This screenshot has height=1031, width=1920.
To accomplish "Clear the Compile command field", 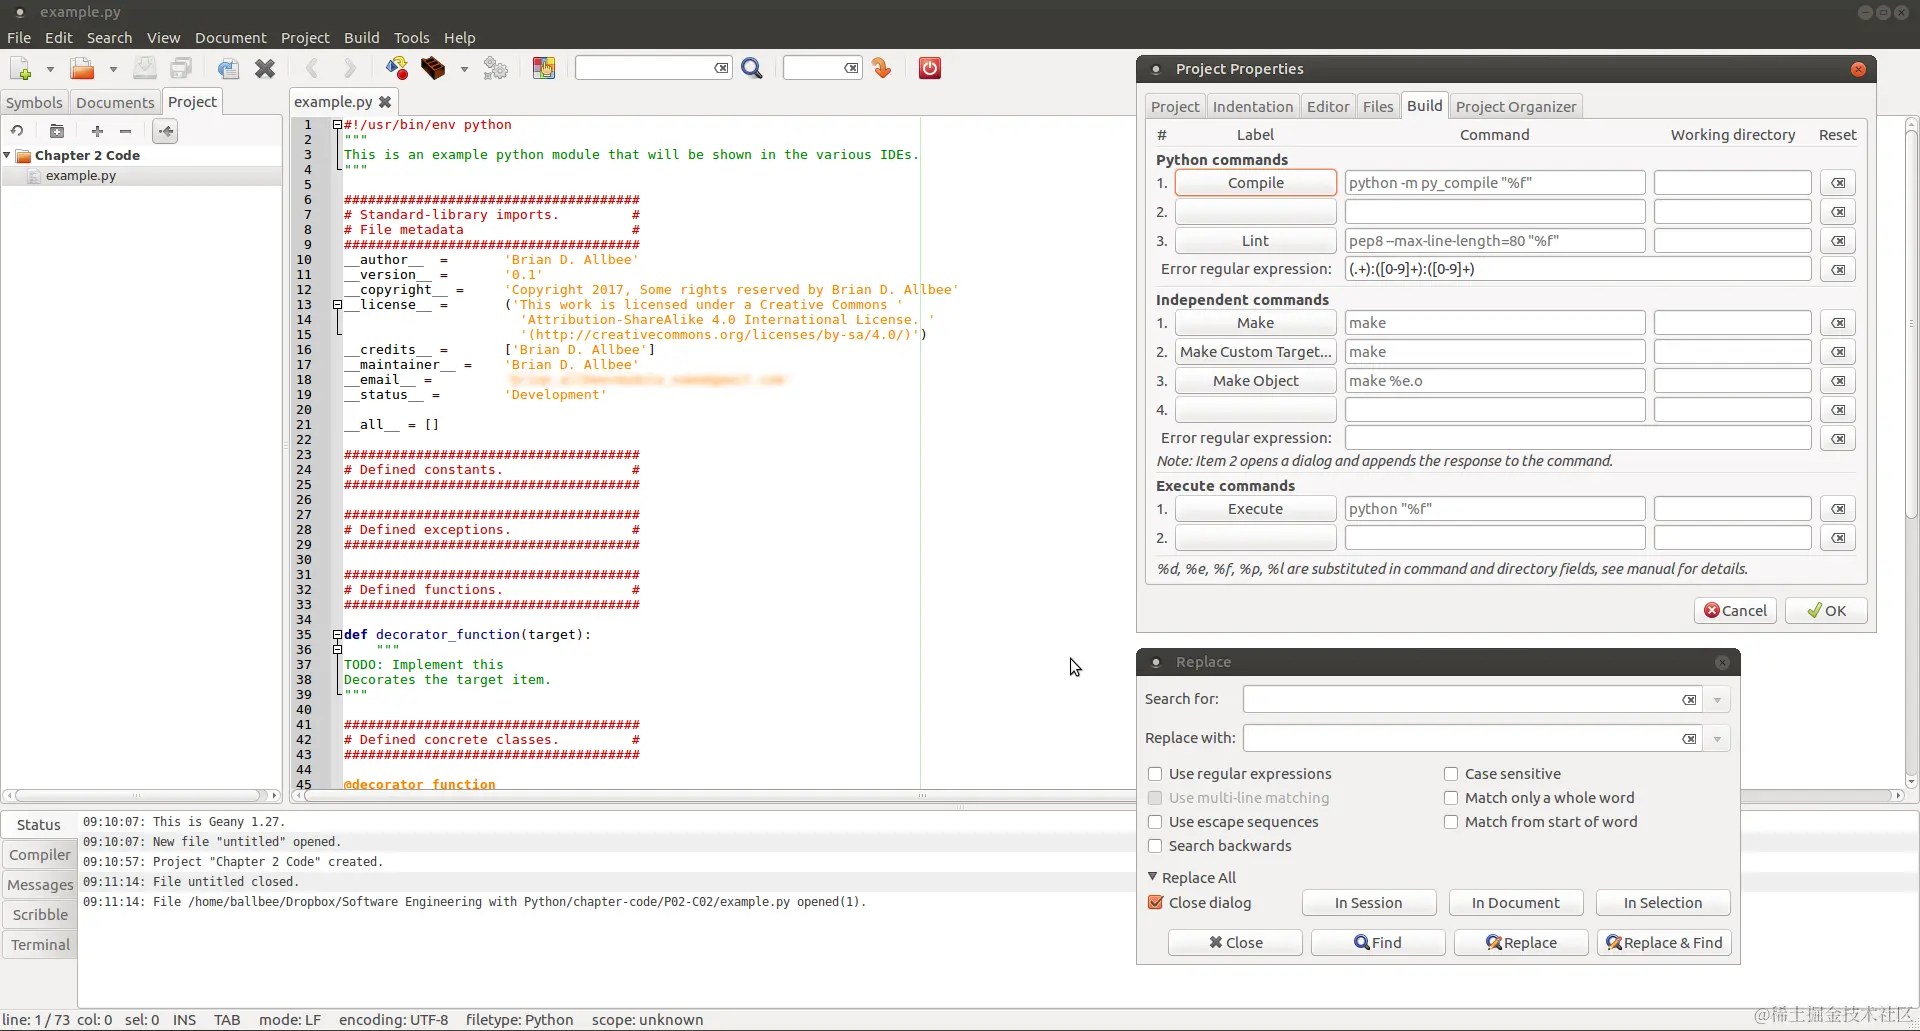I will 1838,183.
